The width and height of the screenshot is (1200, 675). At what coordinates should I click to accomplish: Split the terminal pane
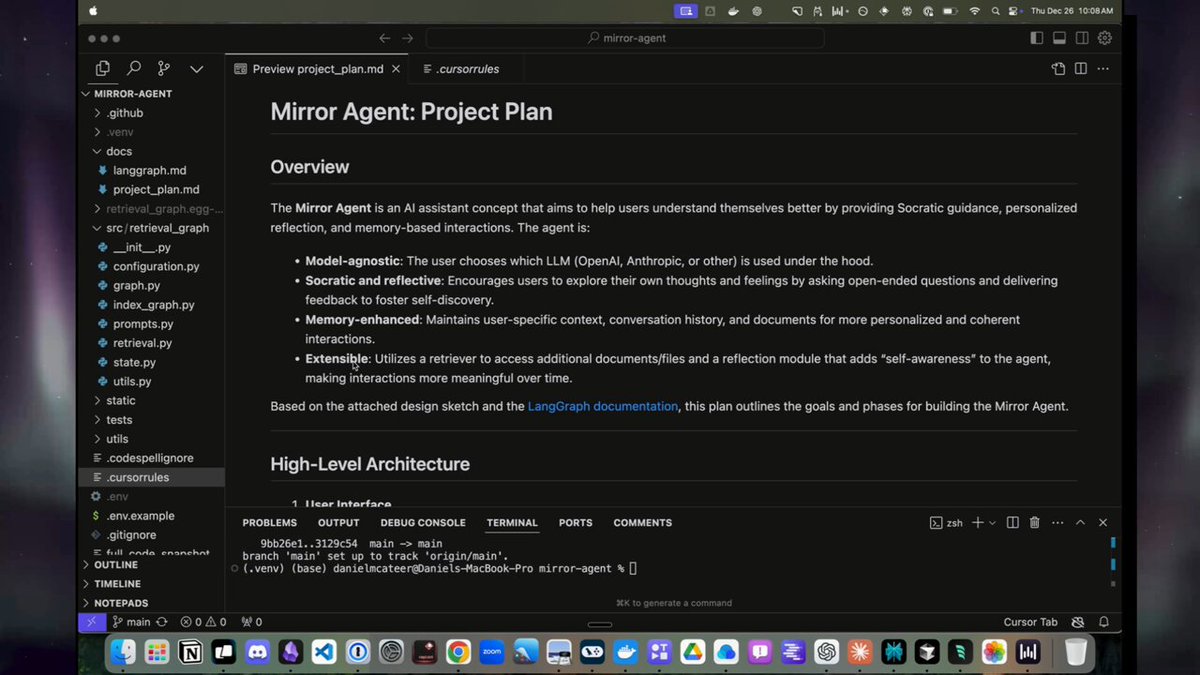[1013, 522]
